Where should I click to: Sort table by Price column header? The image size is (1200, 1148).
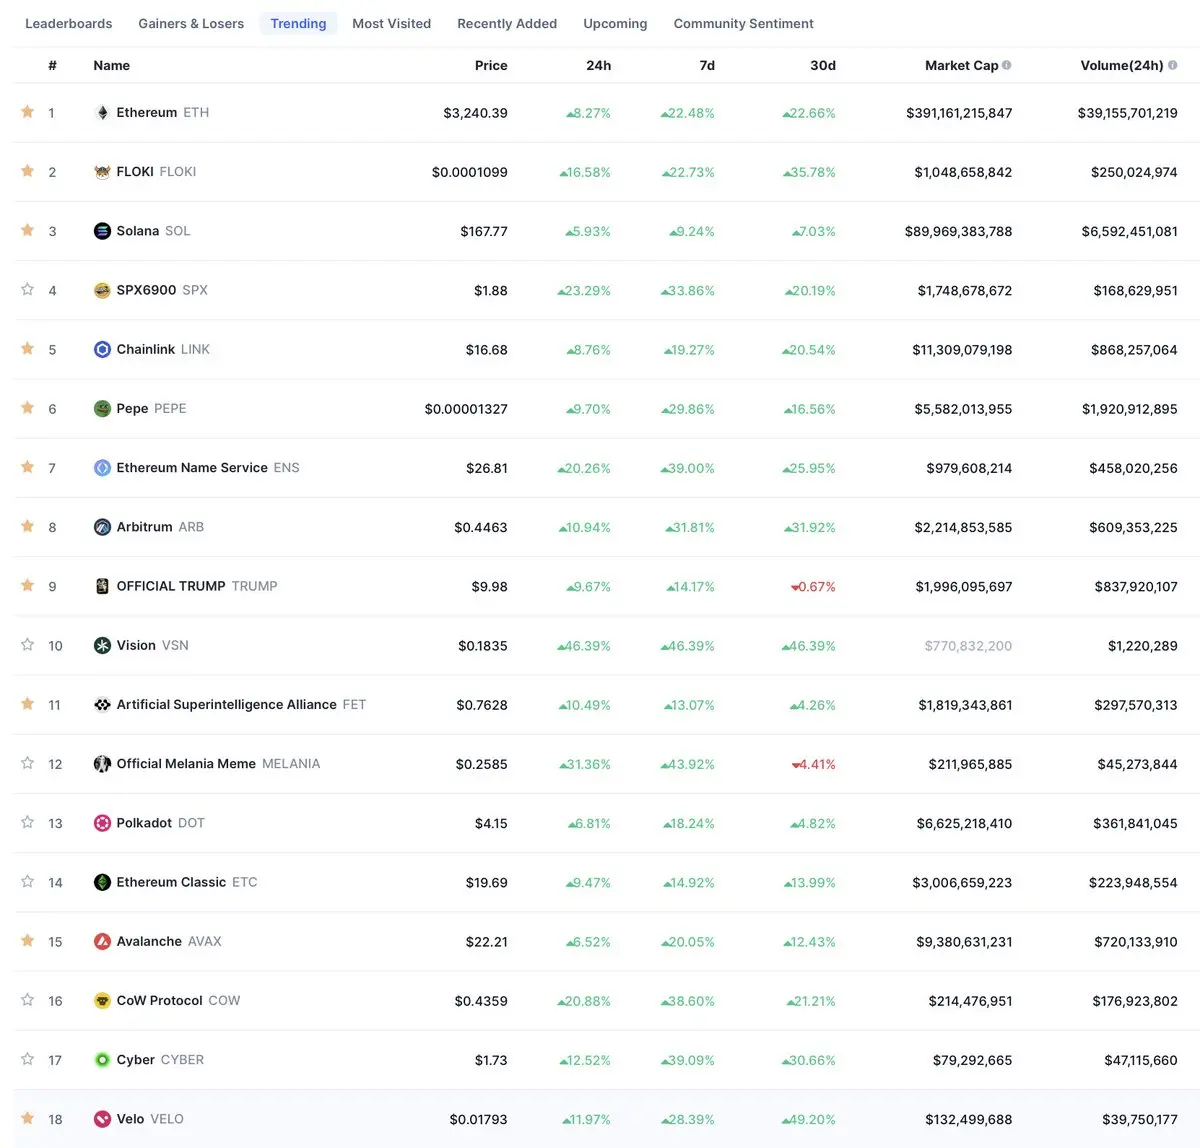tap(491, 65)
